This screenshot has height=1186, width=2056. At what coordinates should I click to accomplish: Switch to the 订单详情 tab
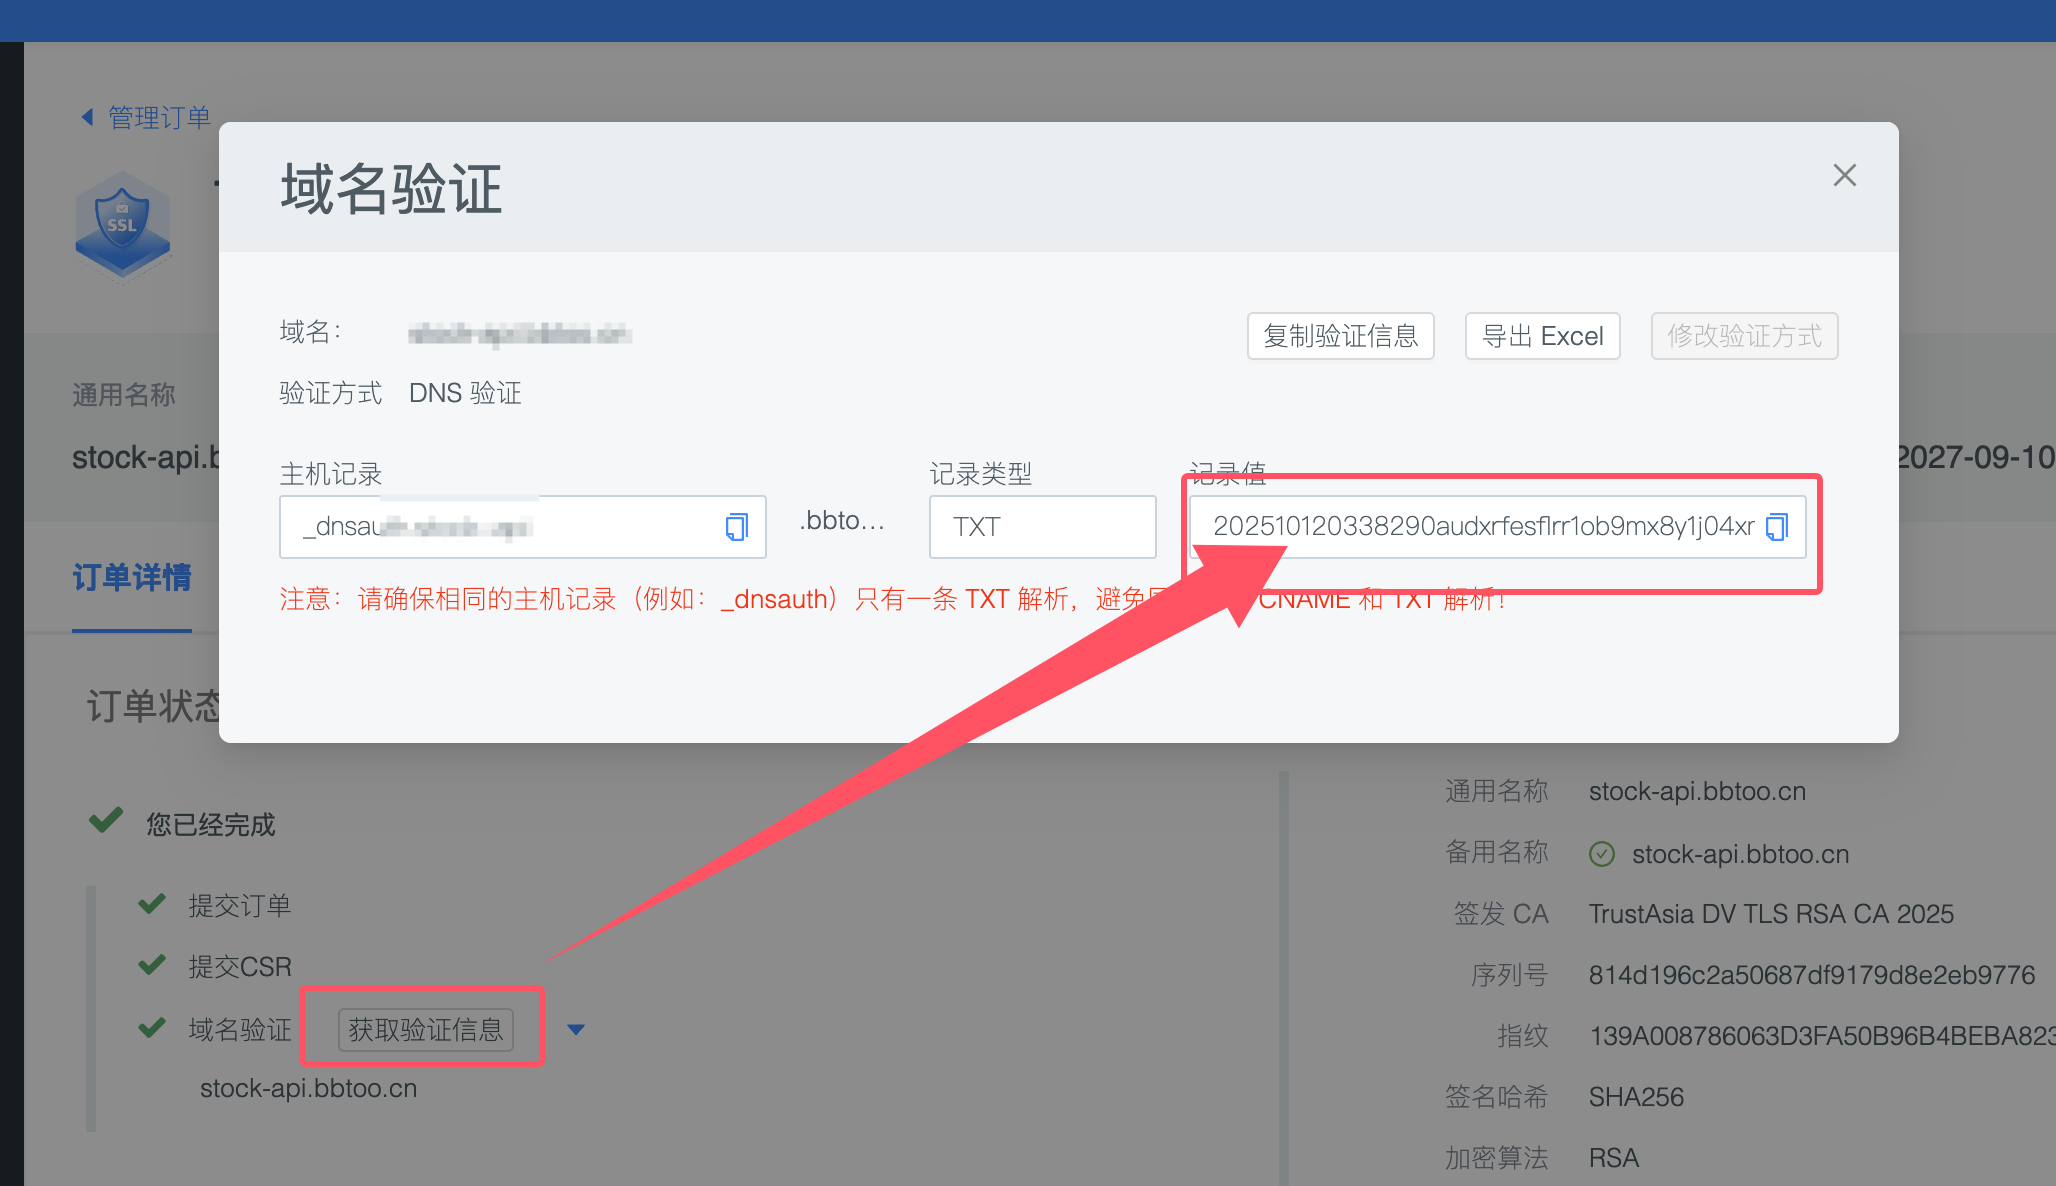coord(132,578)
